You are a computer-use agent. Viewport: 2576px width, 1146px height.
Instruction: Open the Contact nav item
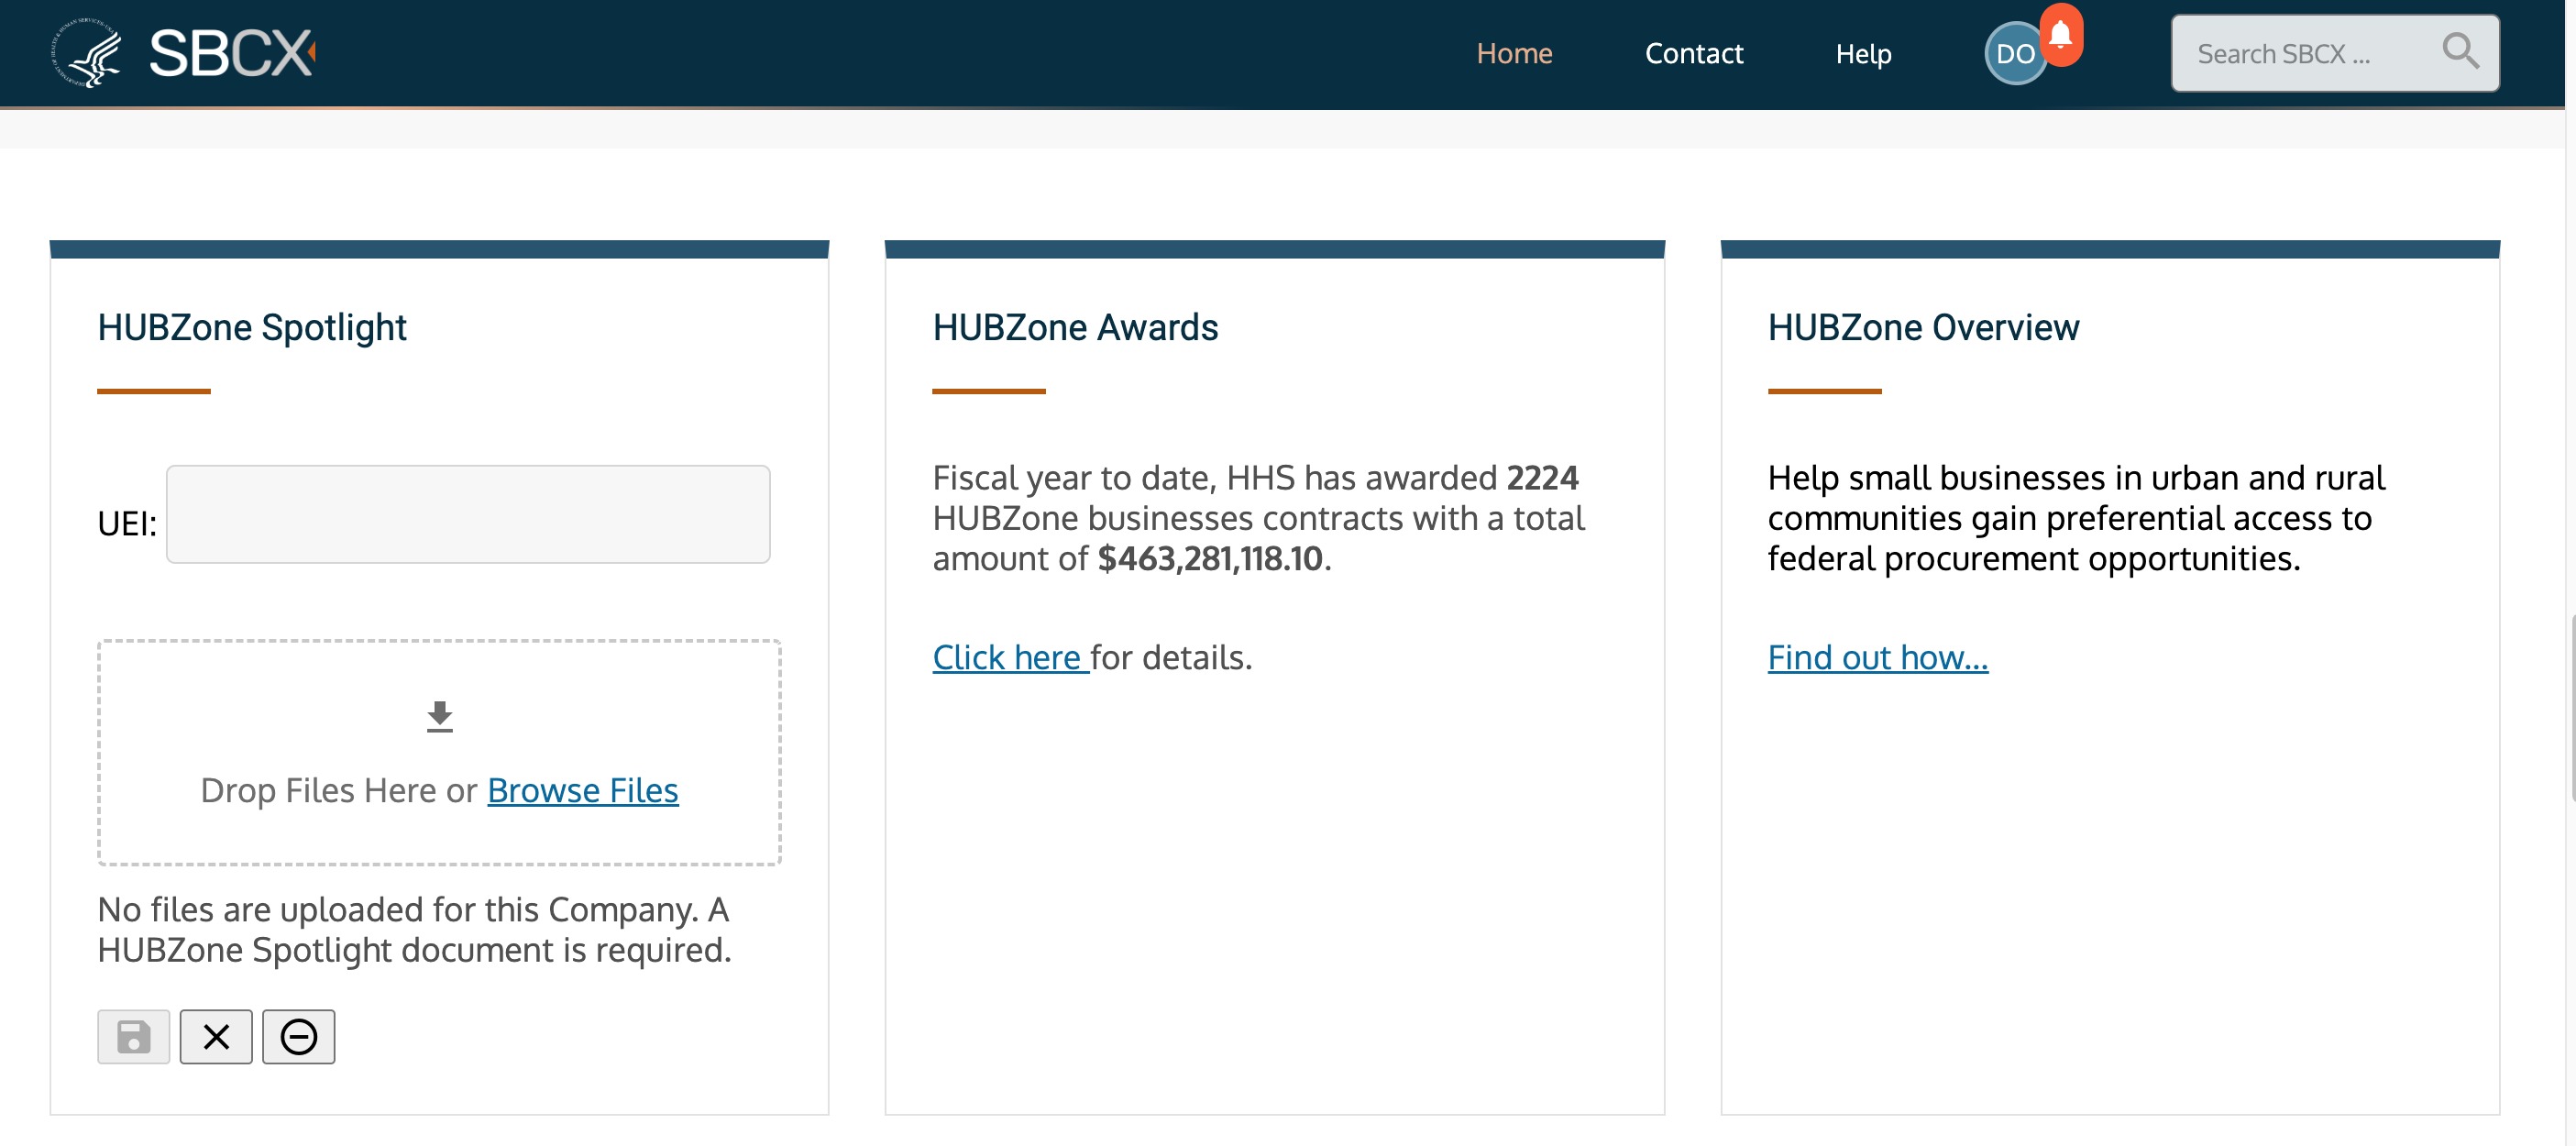coord(1694,54)
